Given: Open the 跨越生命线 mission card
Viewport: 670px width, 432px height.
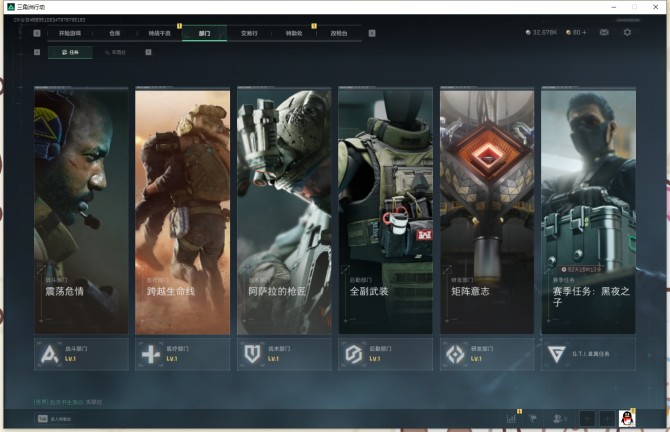Looking at the screenshot, I should coord(182,210).
